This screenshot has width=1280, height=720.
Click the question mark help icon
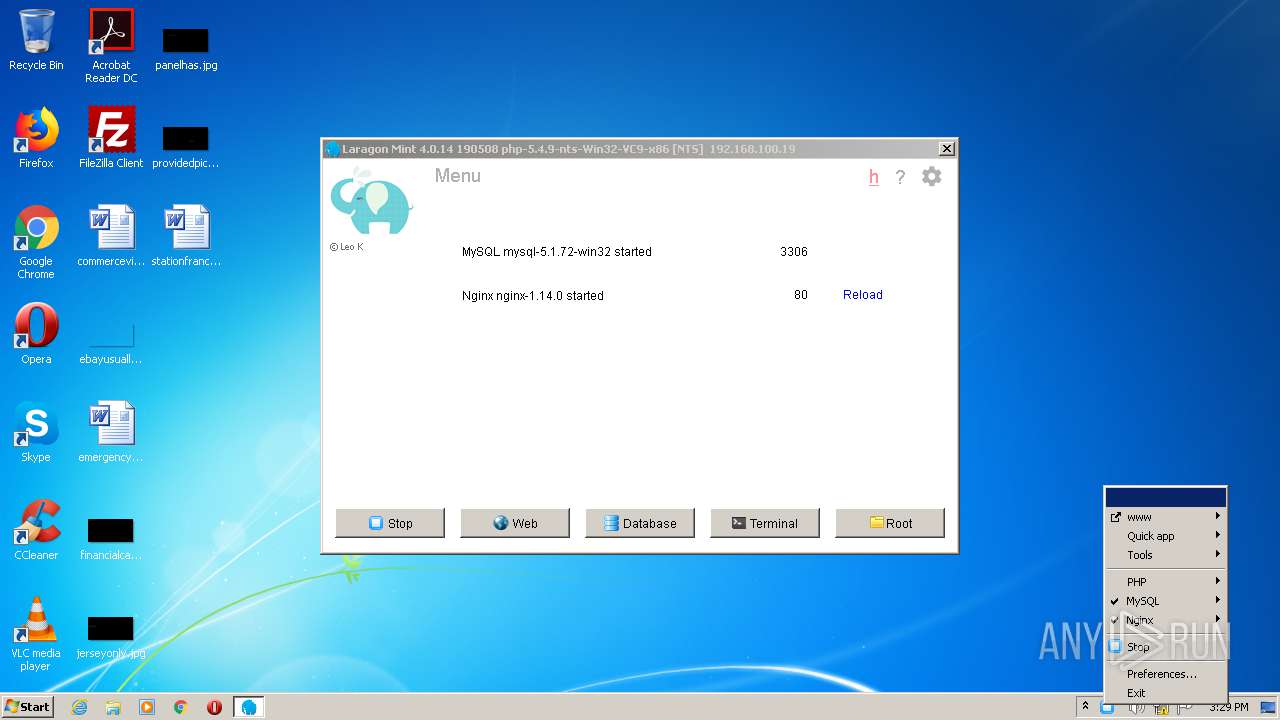[900, 177]
